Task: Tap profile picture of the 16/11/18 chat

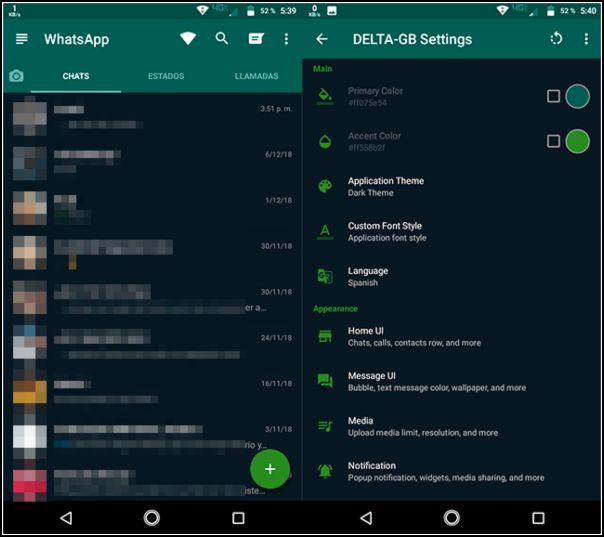Action: coord(30,392)
